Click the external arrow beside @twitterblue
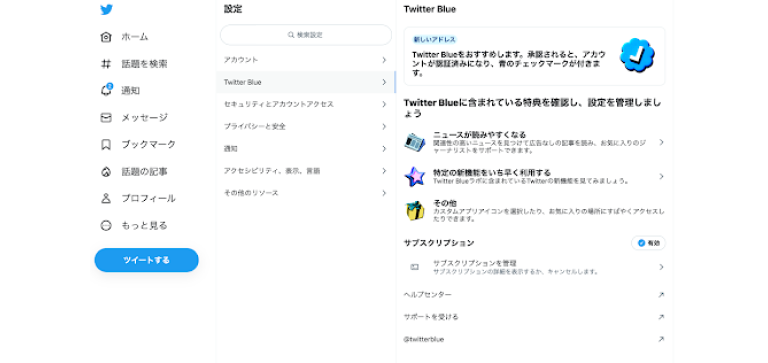Screen dimensions: 768x363 click(661, 339)
